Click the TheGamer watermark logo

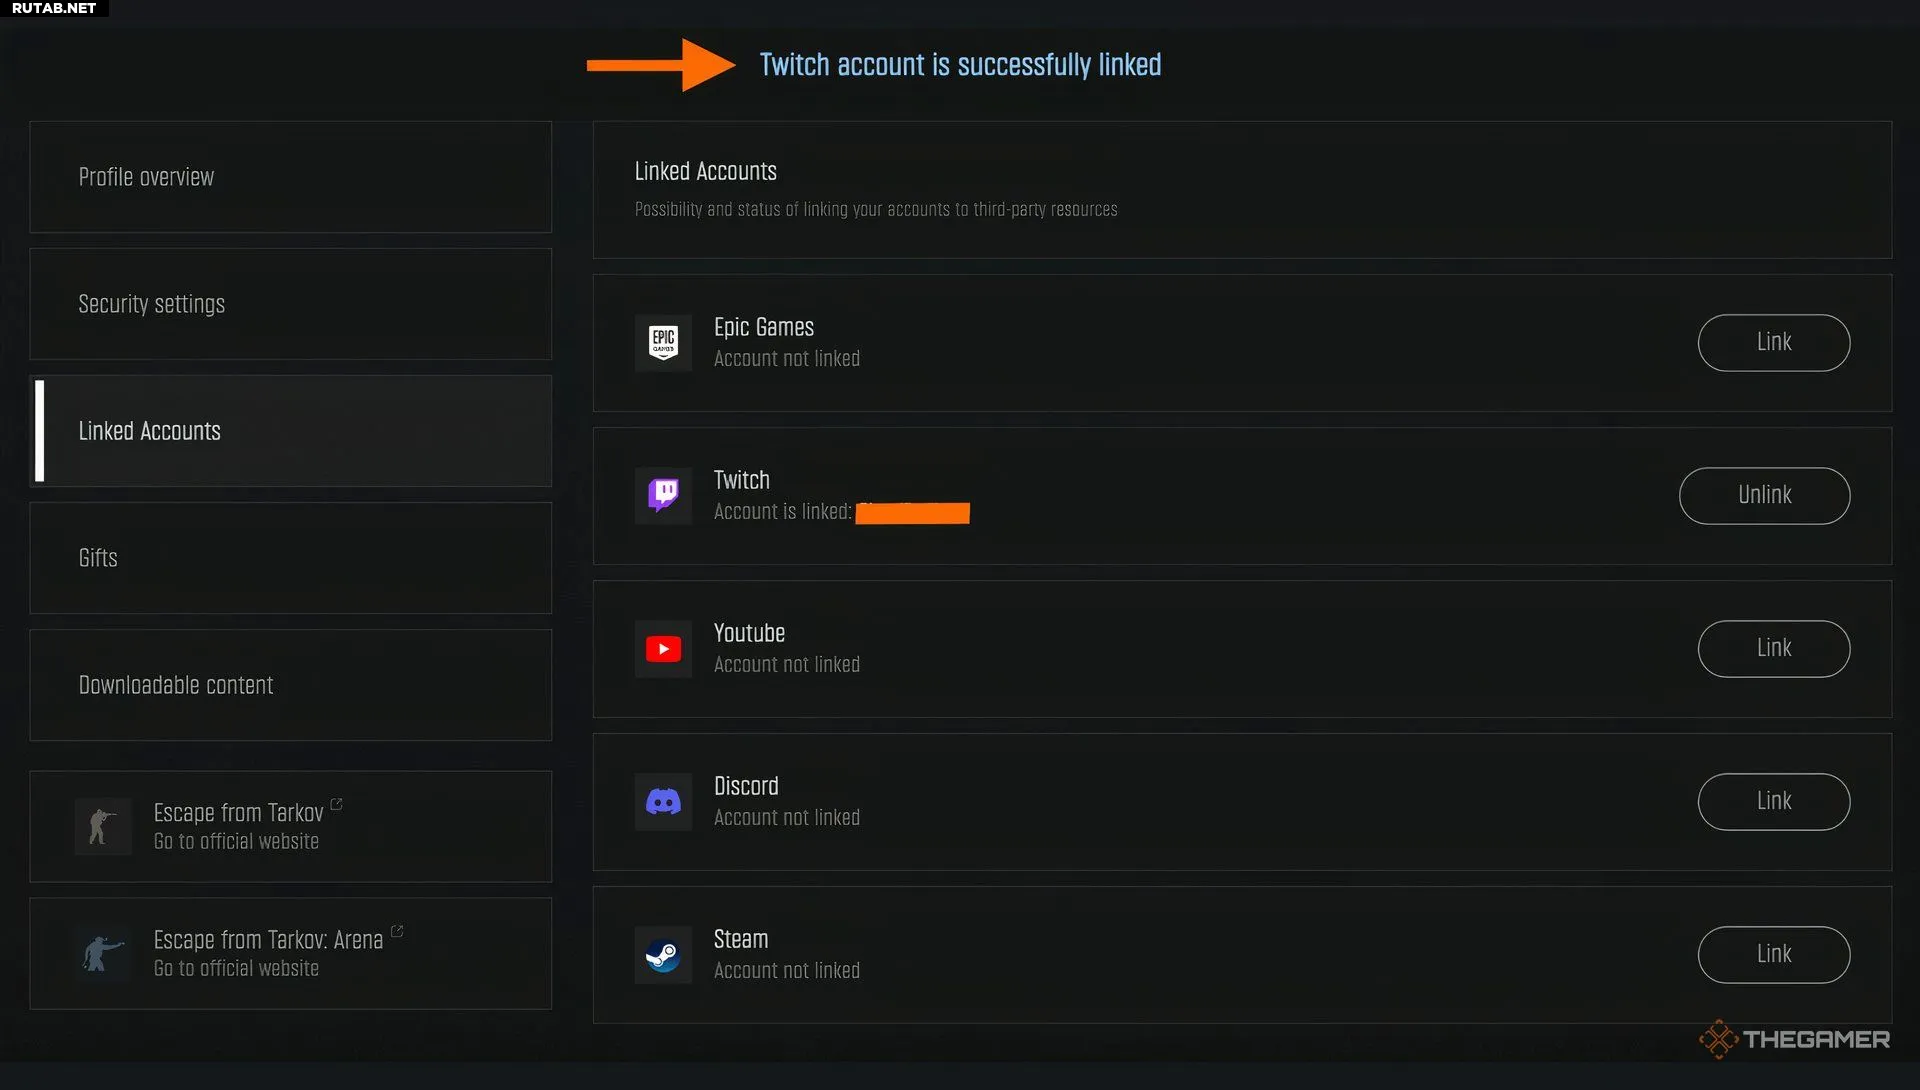[x=1794, y=1040]
